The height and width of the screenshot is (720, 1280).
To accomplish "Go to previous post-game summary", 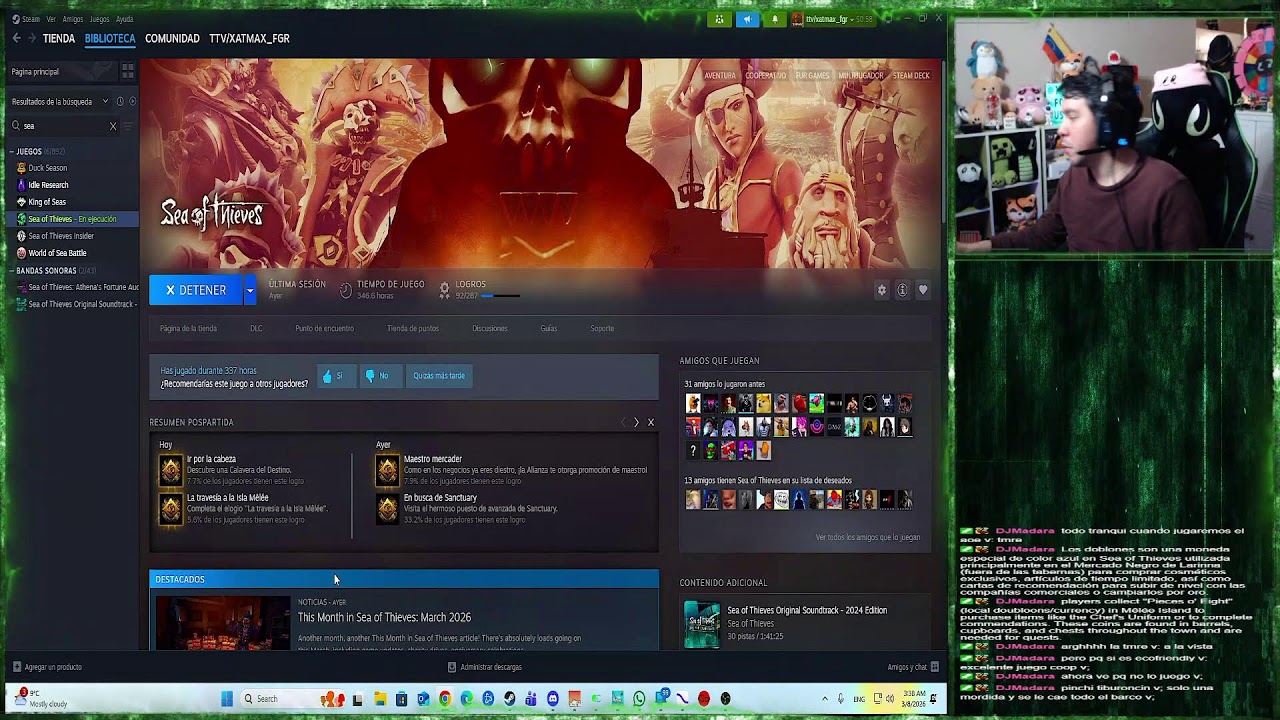I will pyautogui.click(x=623, y=422).
